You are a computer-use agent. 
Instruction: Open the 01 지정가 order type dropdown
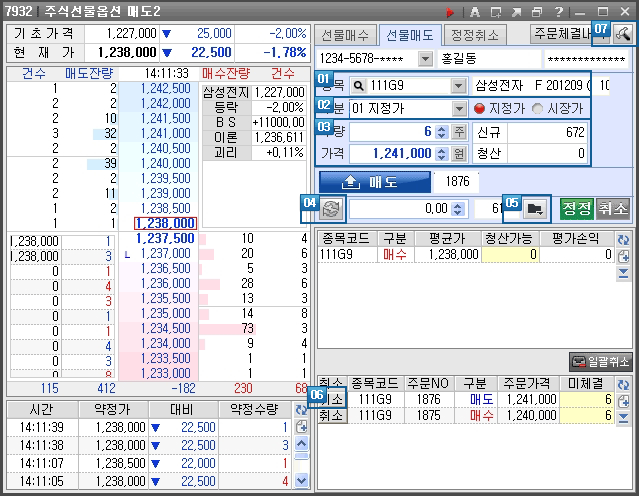pyautogui.click(x=458, y=108)
